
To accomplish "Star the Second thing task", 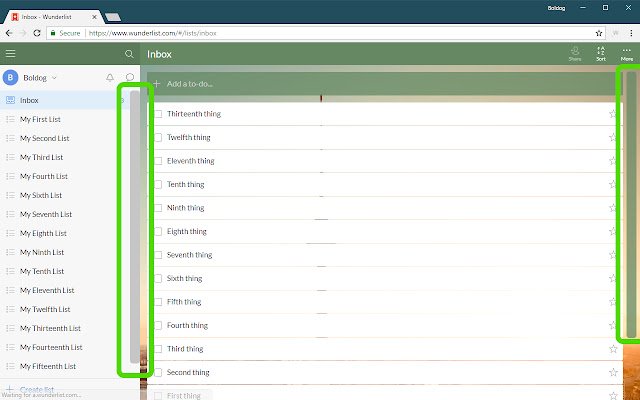I will point(613,372).
